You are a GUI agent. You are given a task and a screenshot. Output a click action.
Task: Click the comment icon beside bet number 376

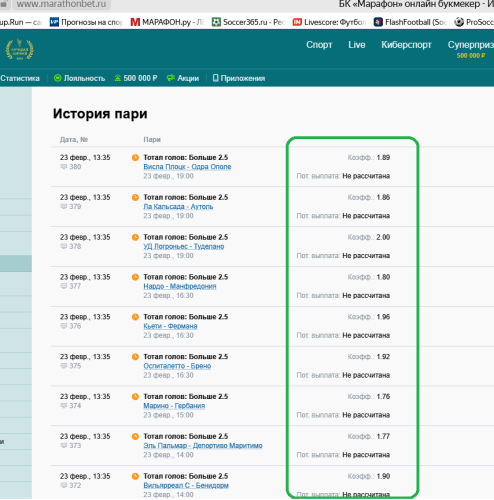pyautogui.click(x=64, y=326)
